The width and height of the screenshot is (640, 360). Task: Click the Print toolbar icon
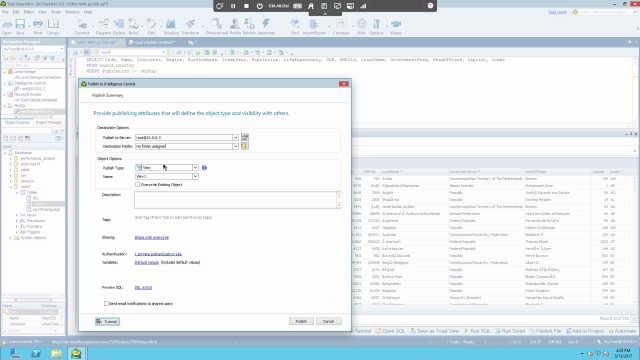coord(38,27)
